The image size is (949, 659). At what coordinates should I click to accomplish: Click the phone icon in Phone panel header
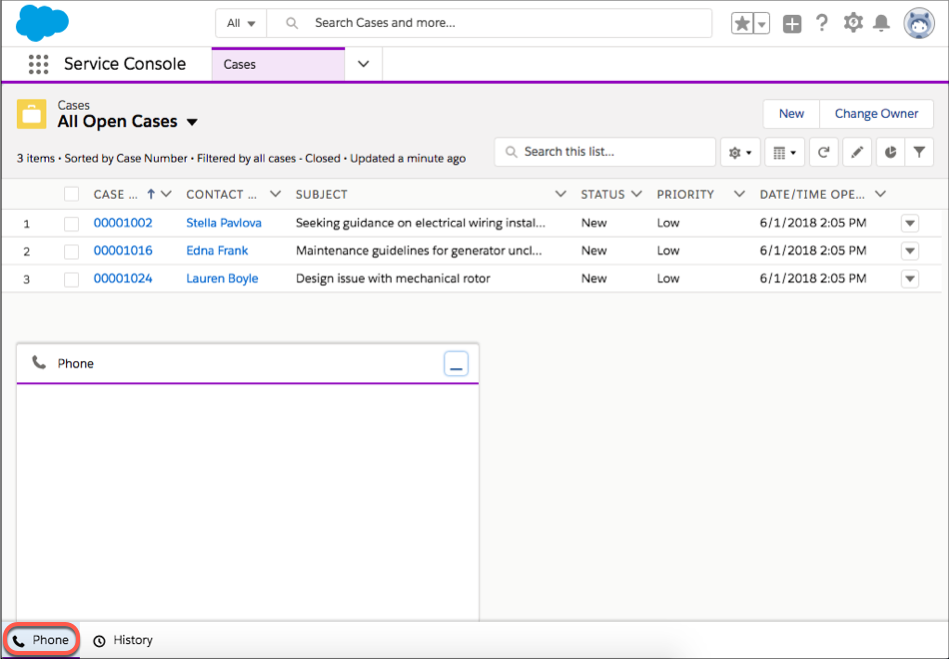pyautogui.click(x=39, y=363)
